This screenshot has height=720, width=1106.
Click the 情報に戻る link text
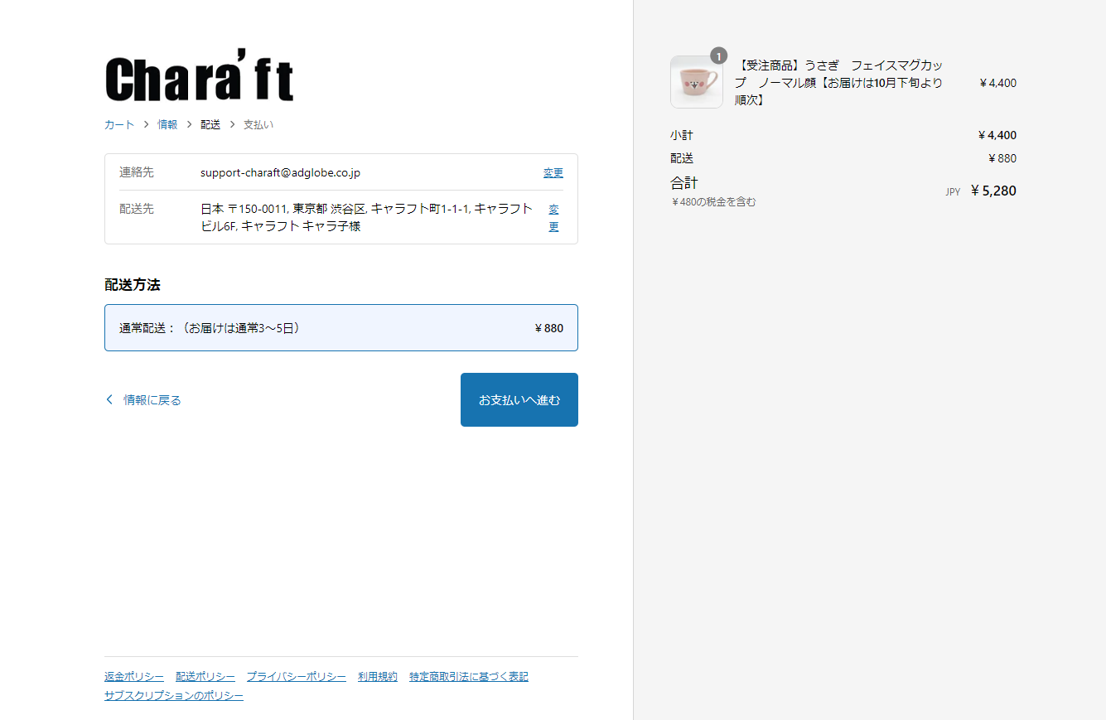[152, 400]
